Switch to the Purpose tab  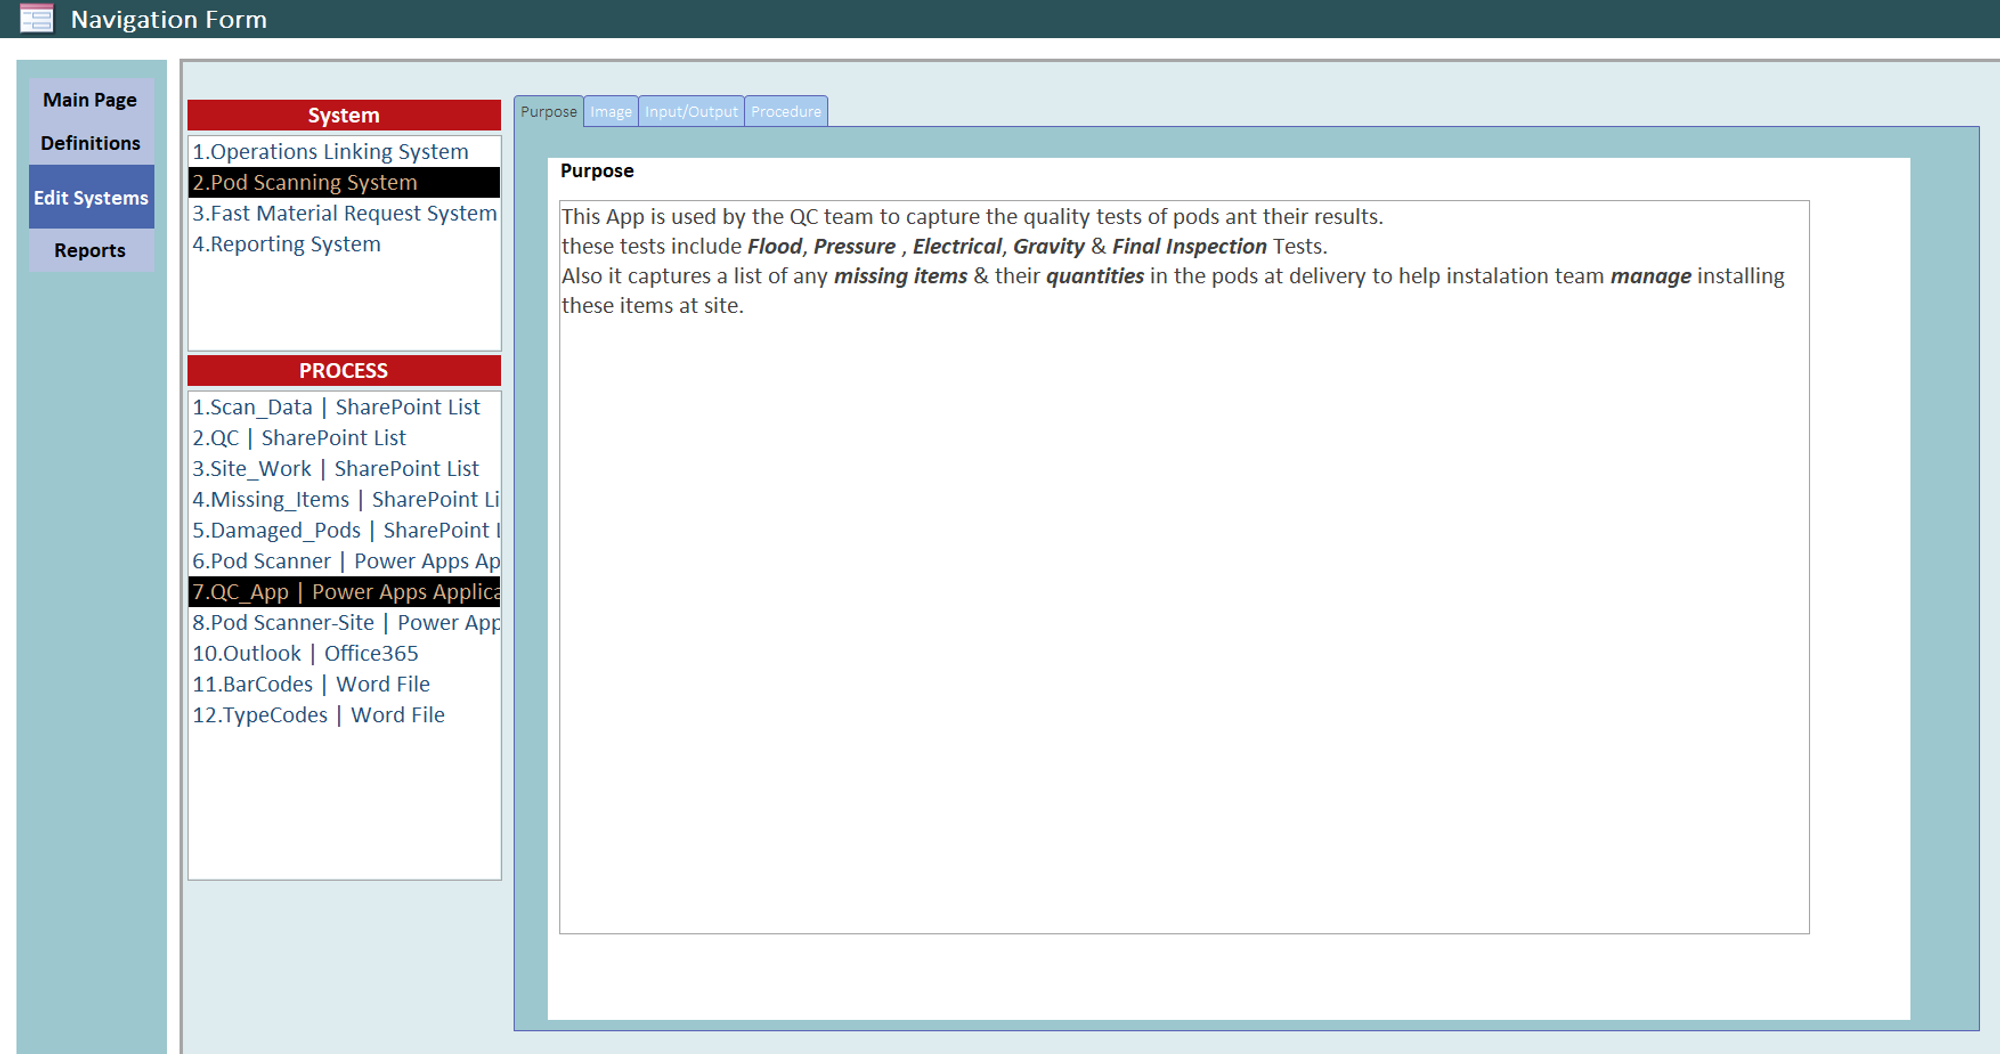pyautogui.click(x=549, y=111)
